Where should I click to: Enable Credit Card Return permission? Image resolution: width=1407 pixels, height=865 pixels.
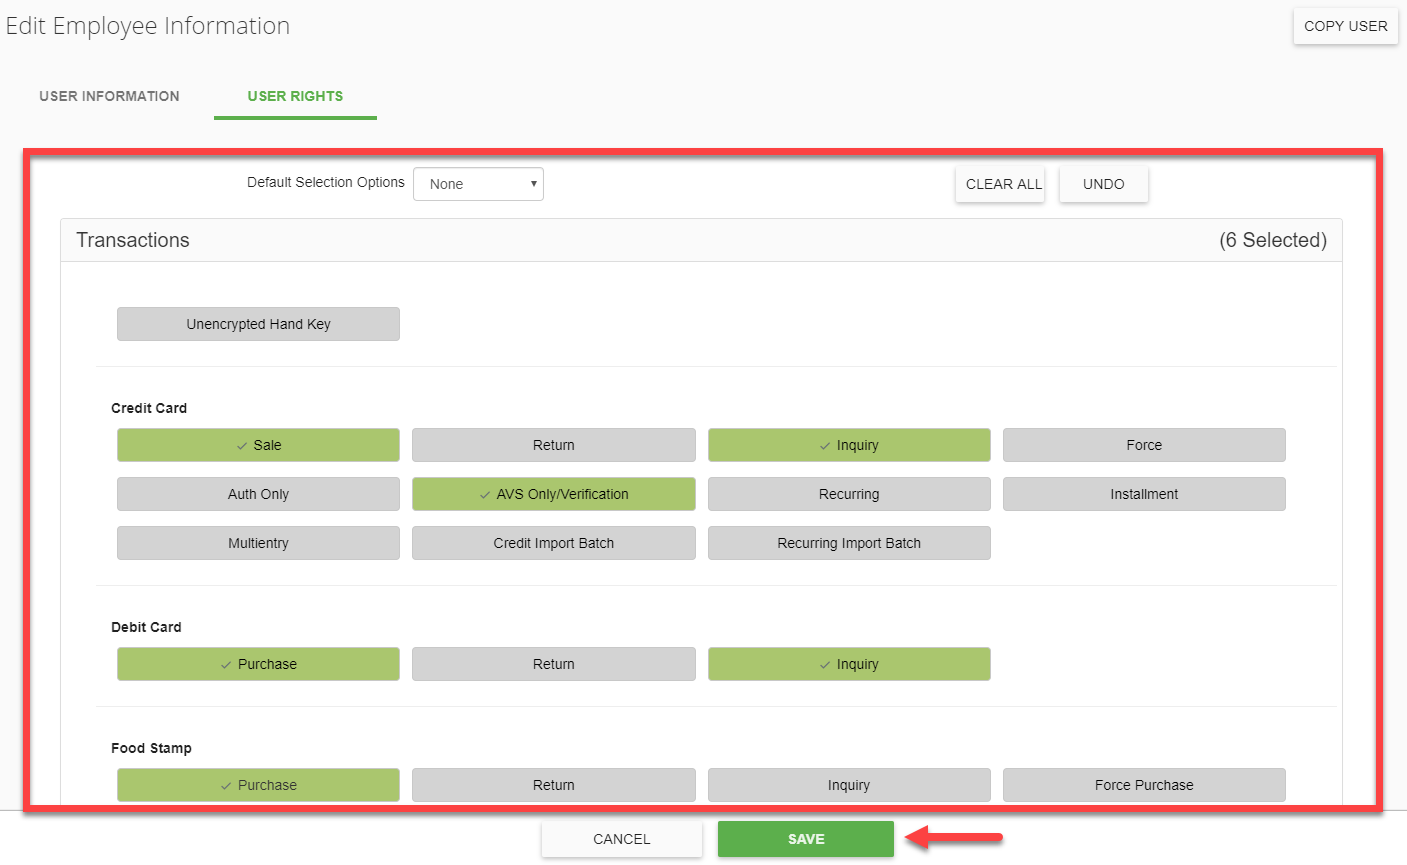(x=553, y=445)
